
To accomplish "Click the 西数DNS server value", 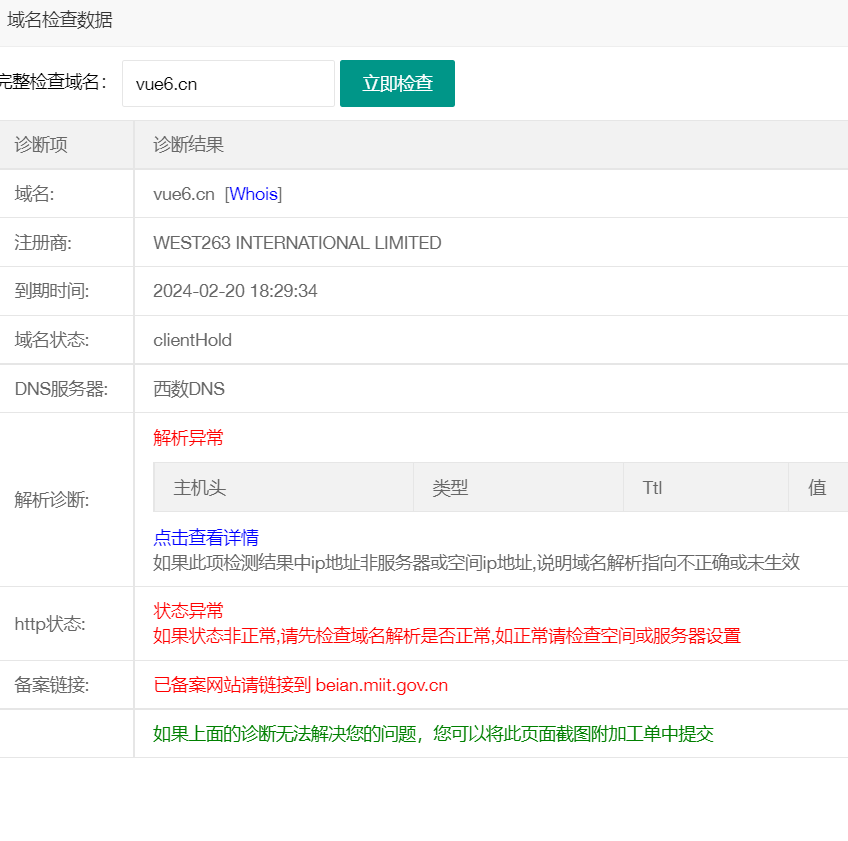I will pos(189,389).
